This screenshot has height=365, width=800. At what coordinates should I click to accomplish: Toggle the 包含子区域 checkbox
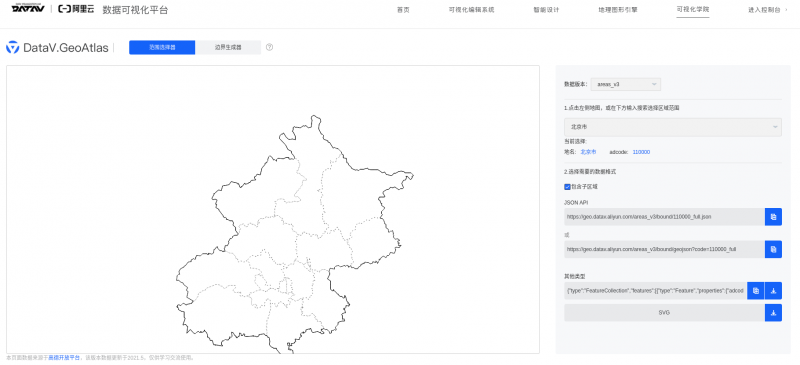(567, 187)
